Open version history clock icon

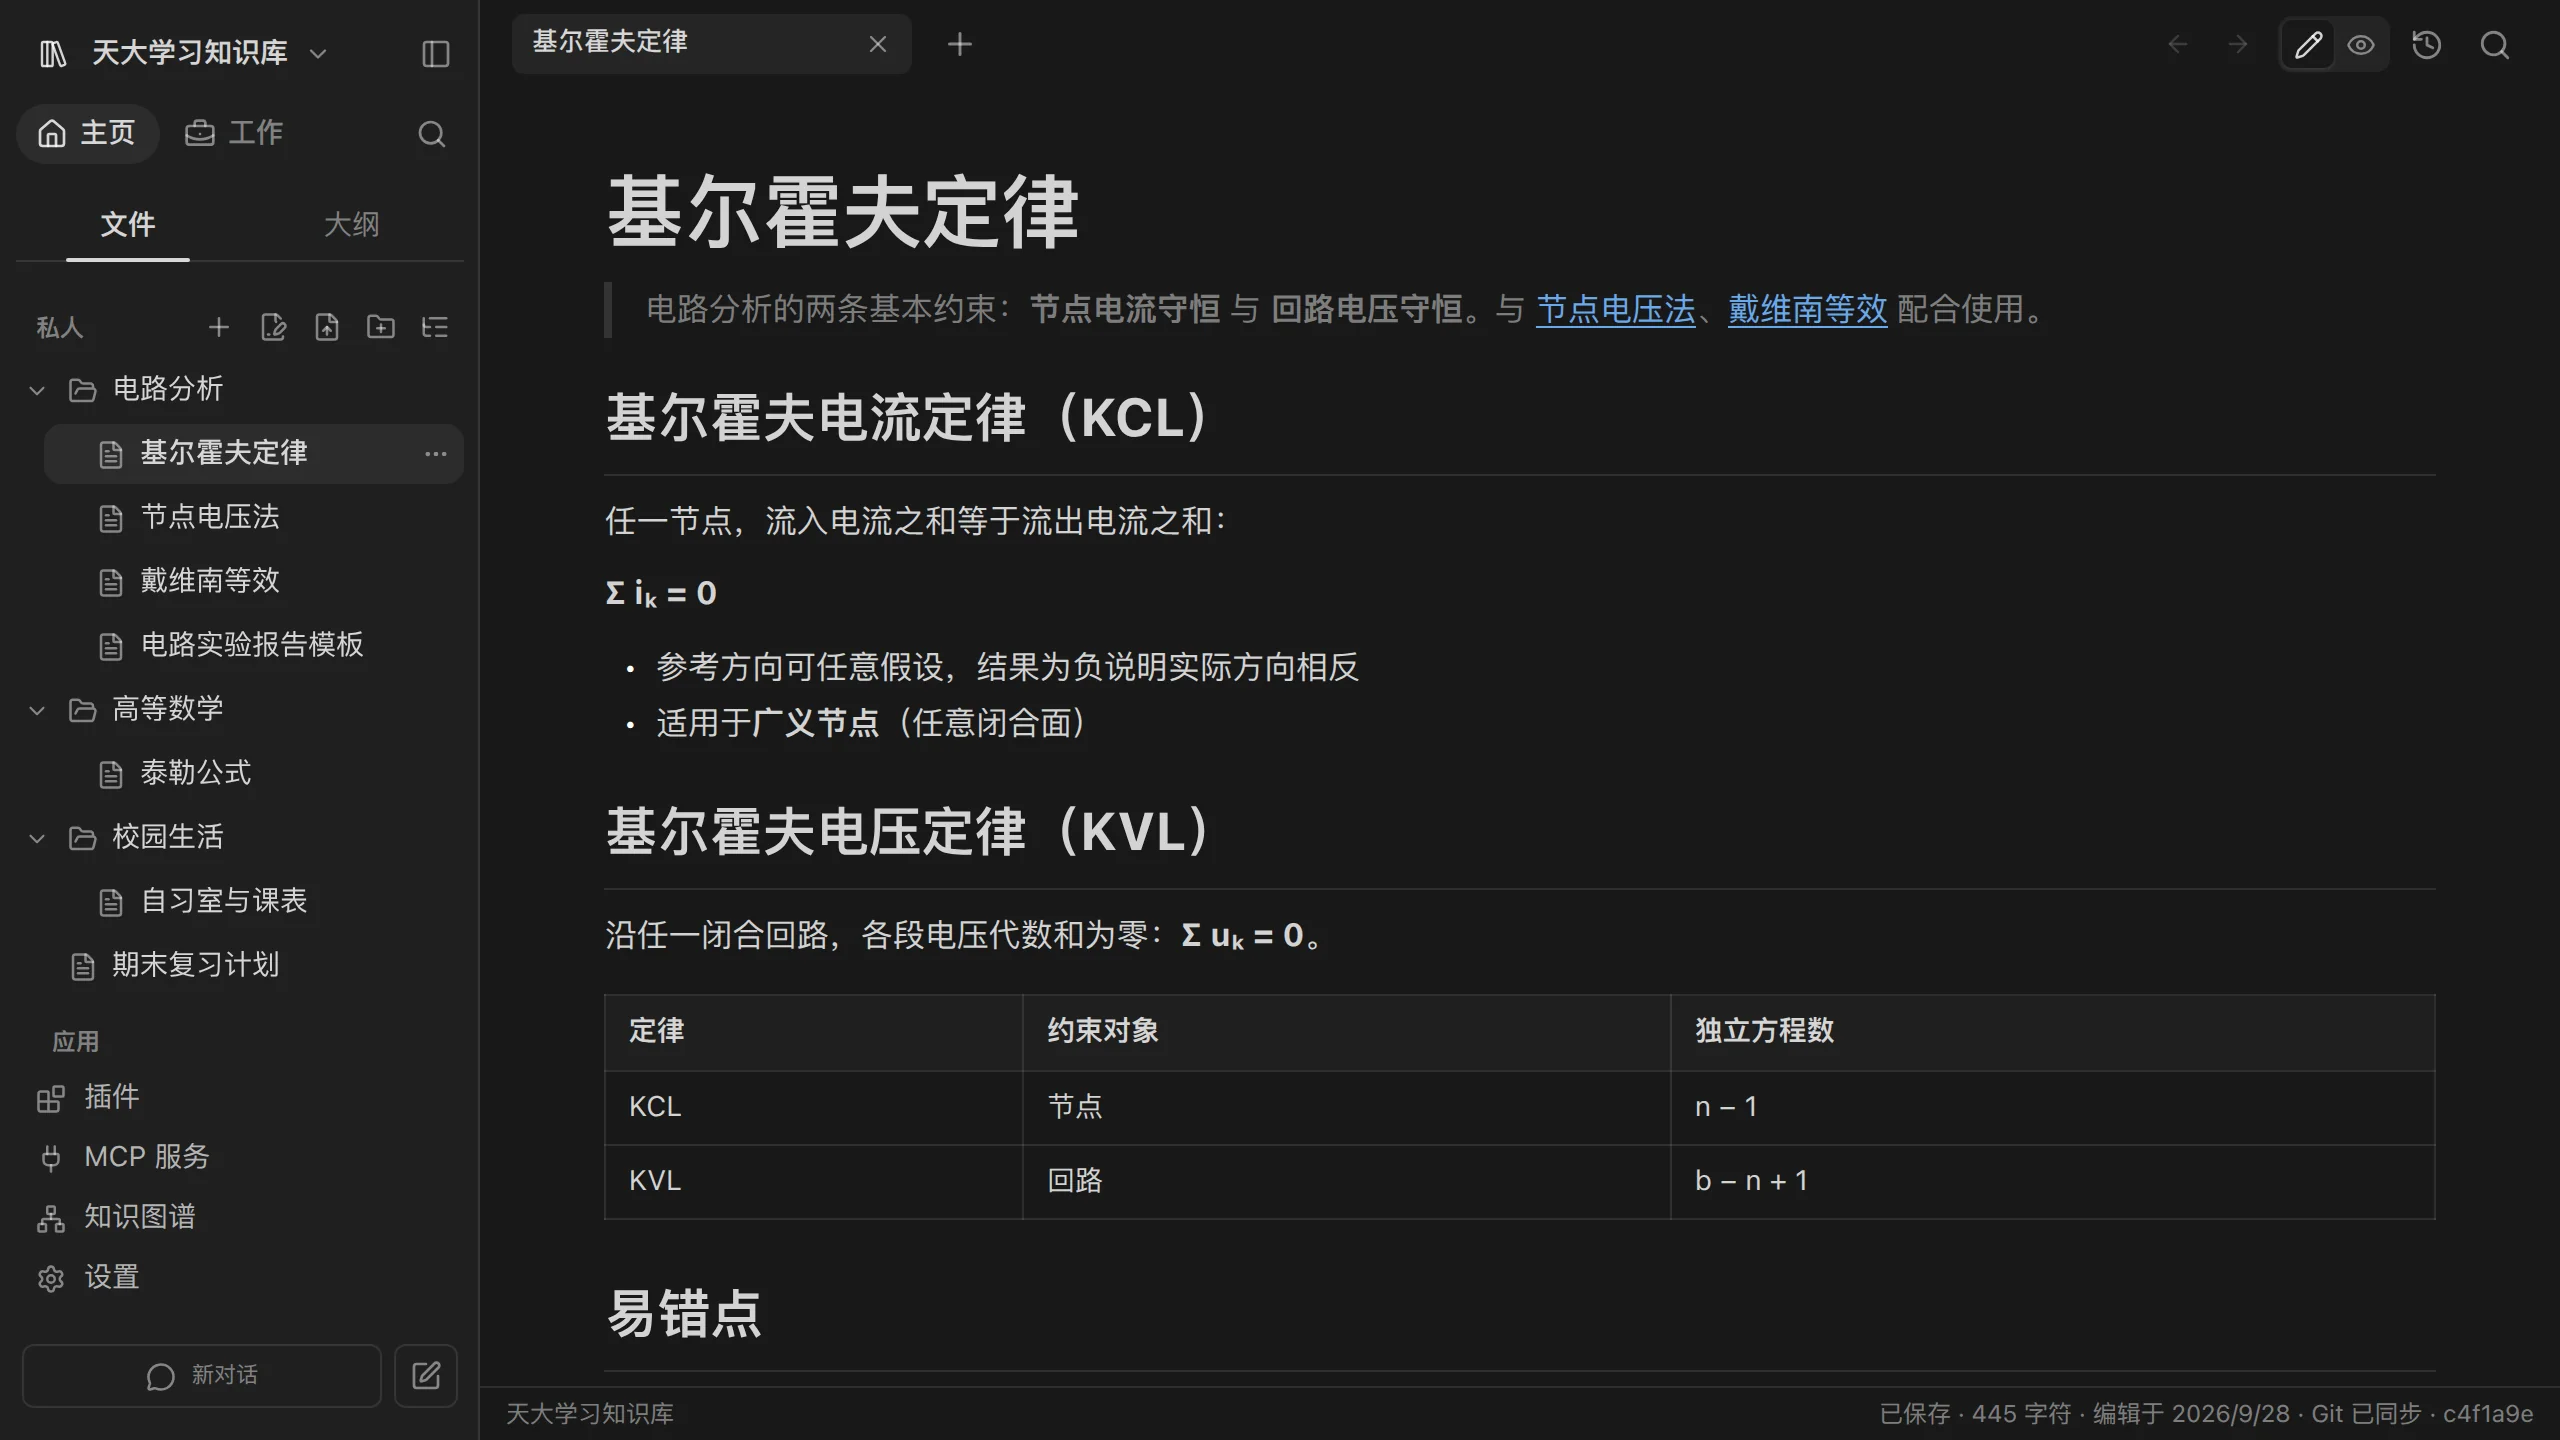(2427, 45)
